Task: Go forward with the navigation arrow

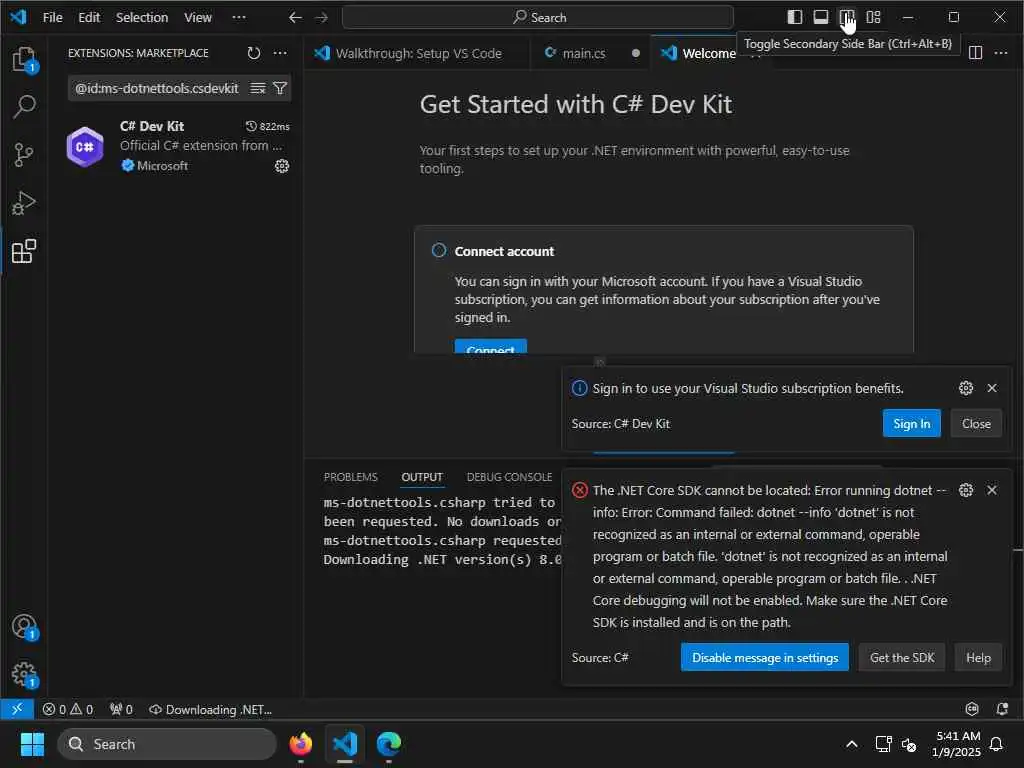Action: (321, 18)
